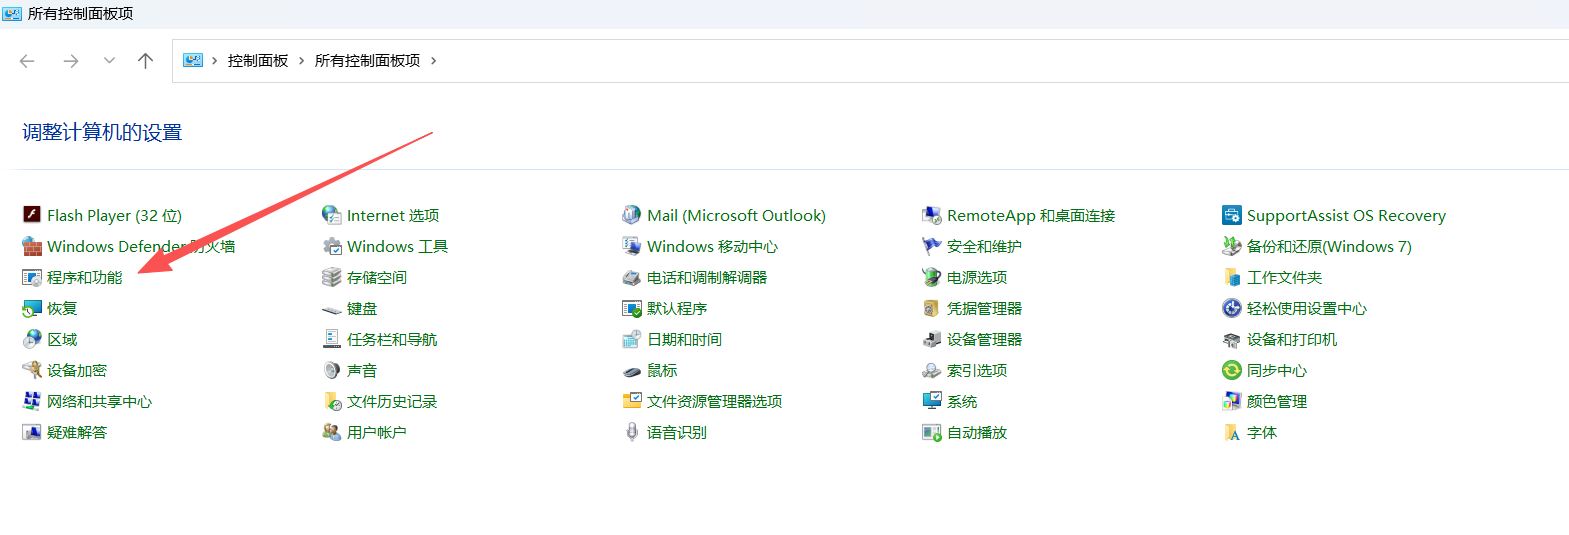Open the 备份和还原(Windows 7) link
The height and width of the screenshot is (535, 1569).
(1329, 246)
